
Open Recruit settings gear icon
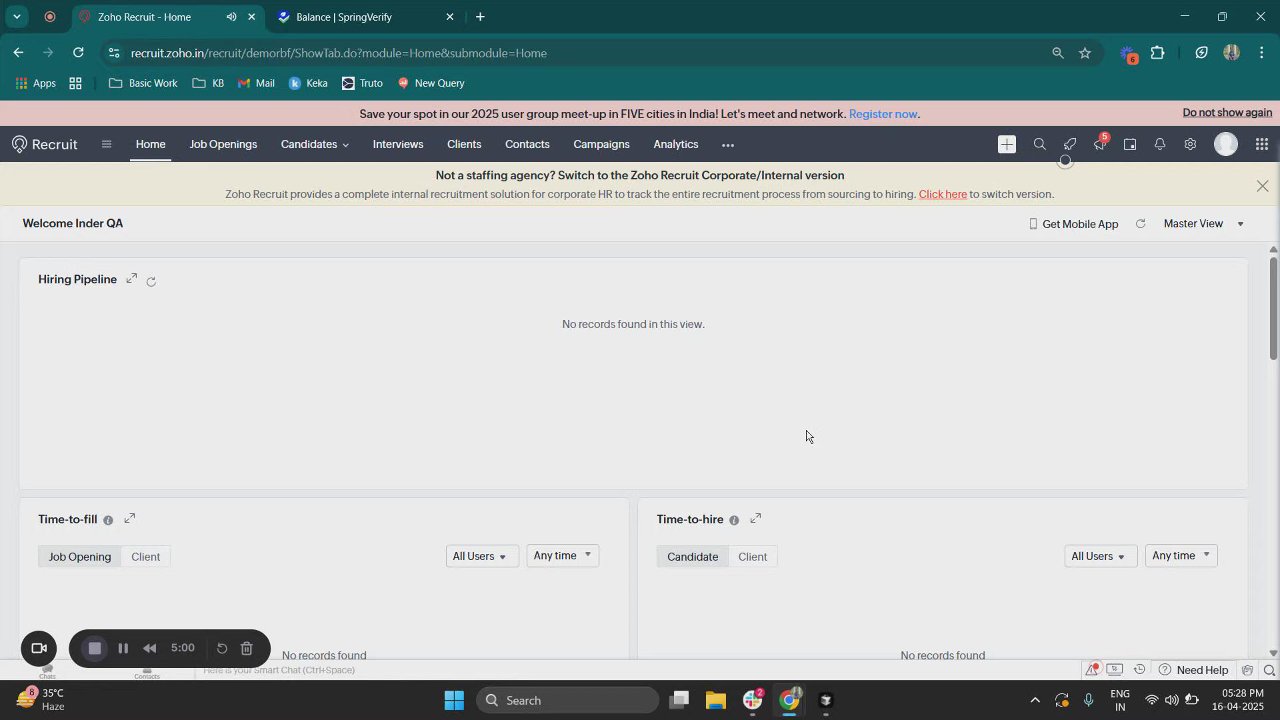[x=1190, y=145]
